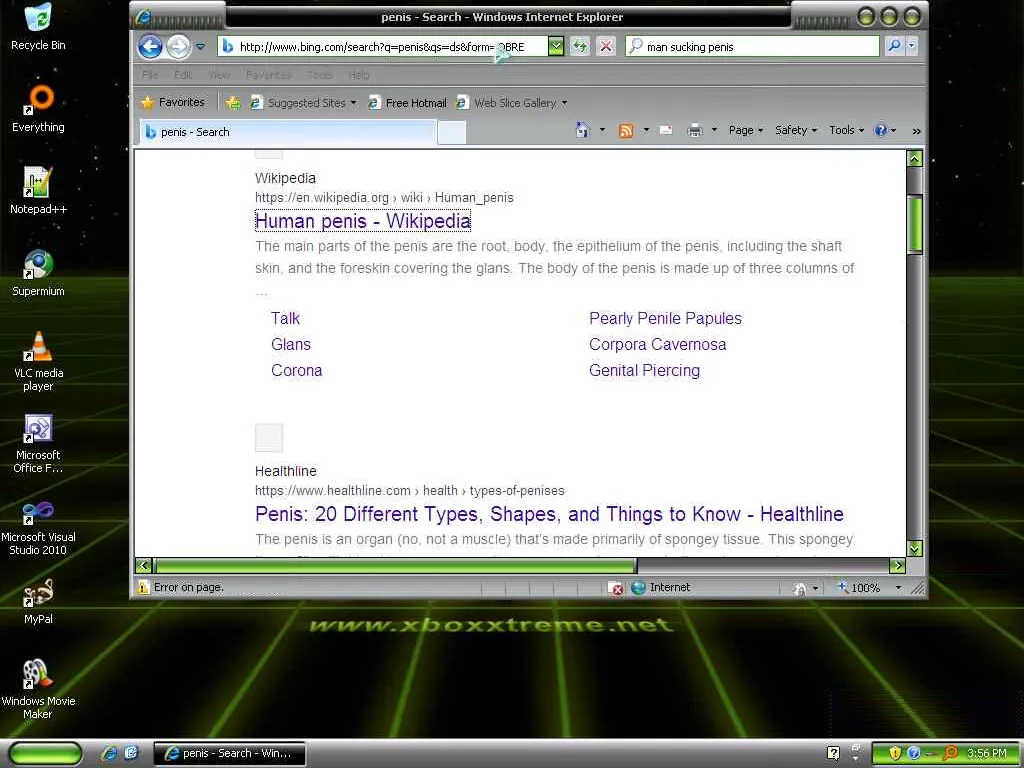Refresh the page with the green arrows icon

[580, 46]
